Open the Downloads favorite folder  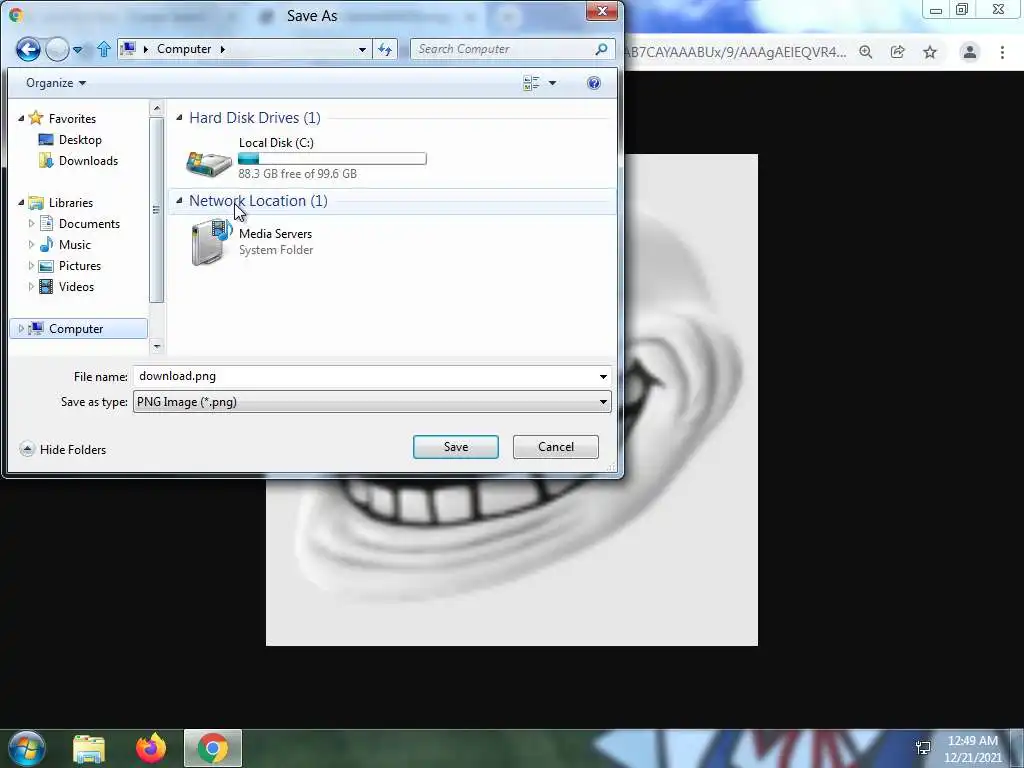[88, 161]
